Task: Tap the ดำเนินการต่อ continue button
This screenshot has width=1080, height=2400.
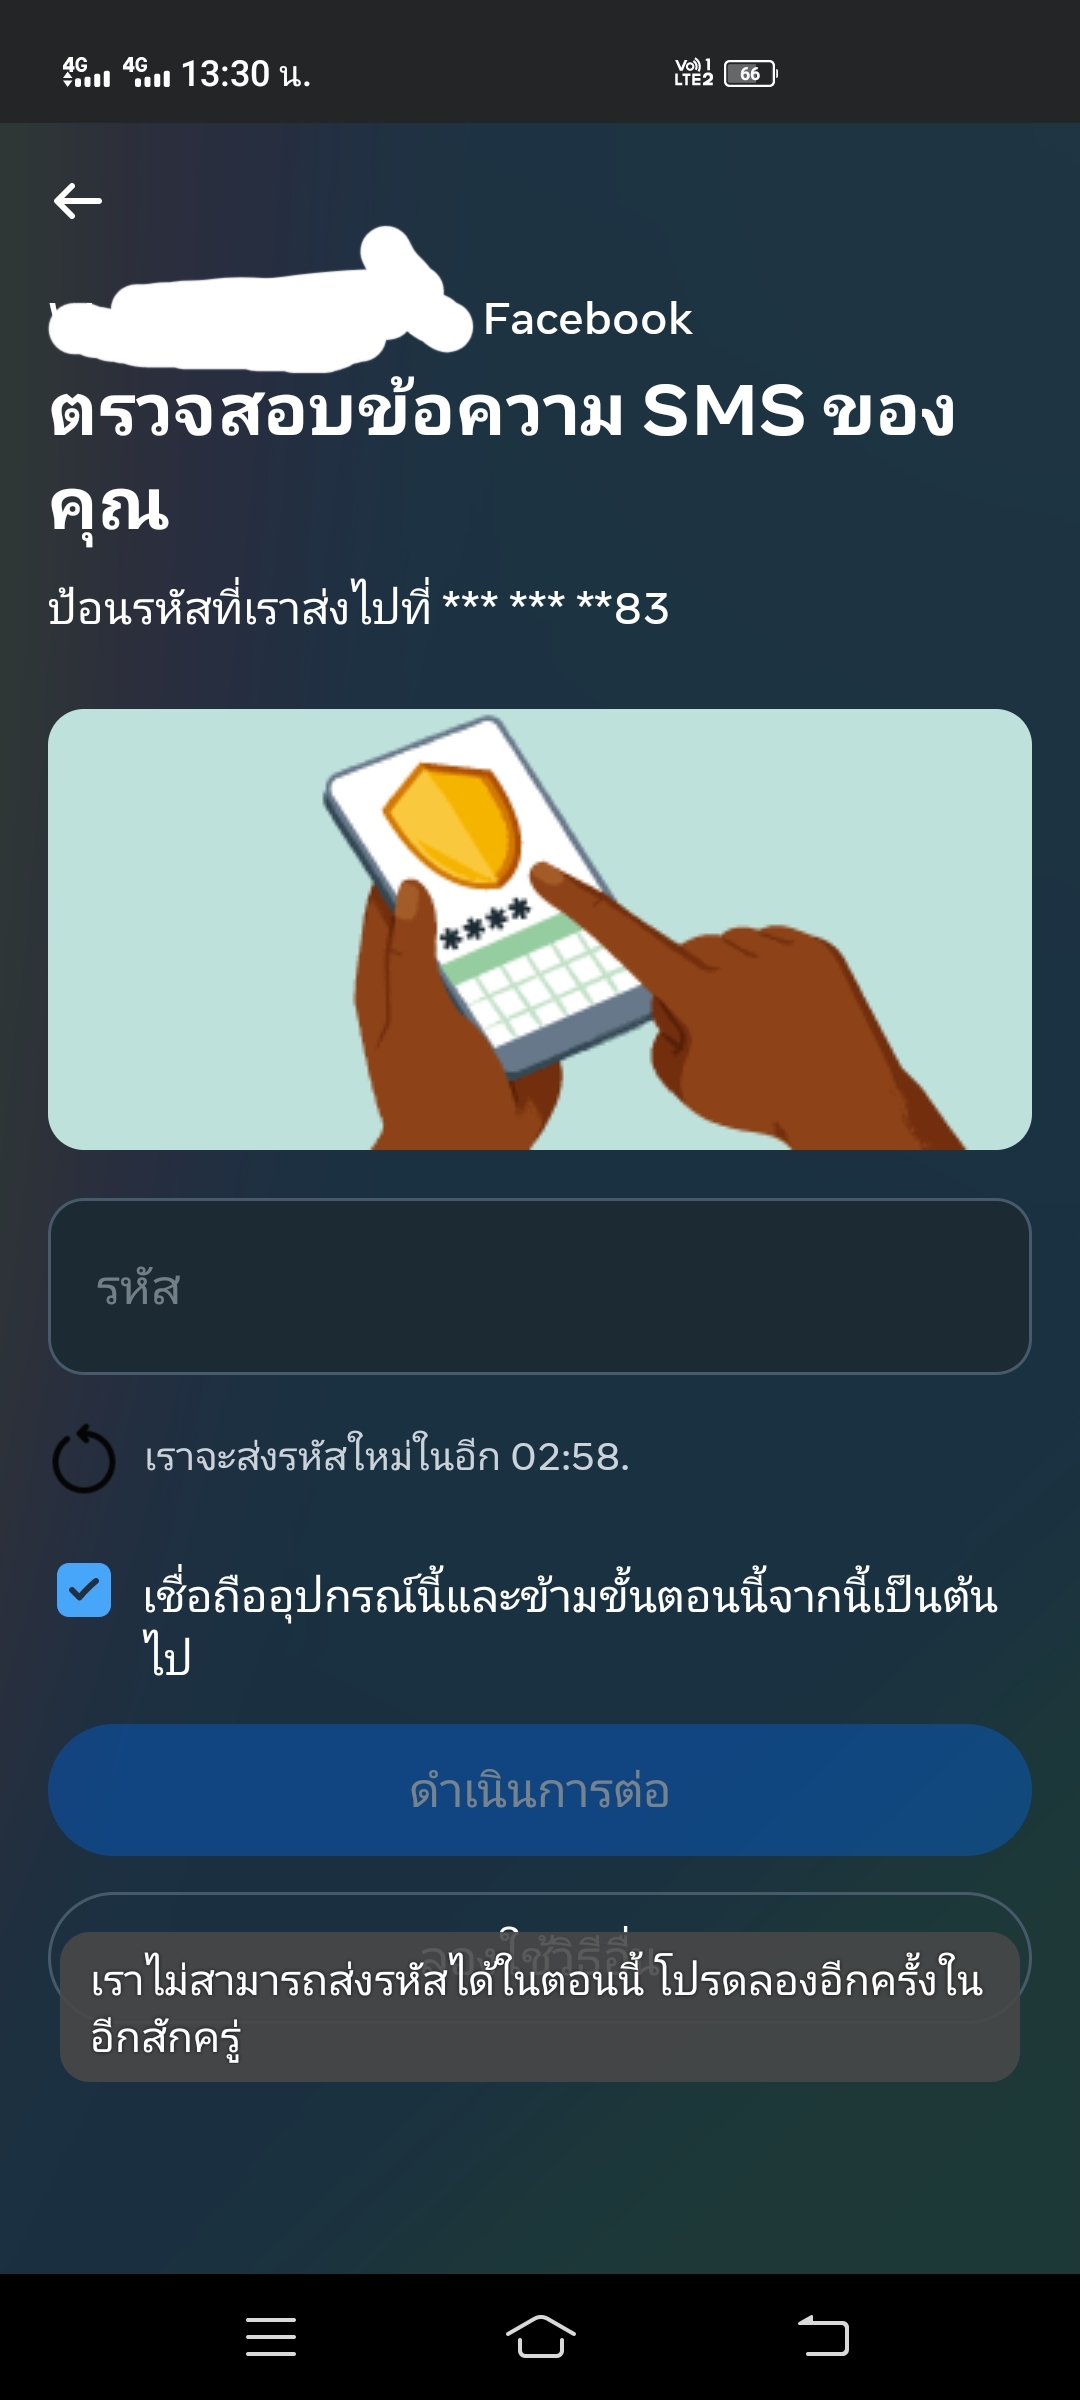Action: click(x=540, y=1790)
